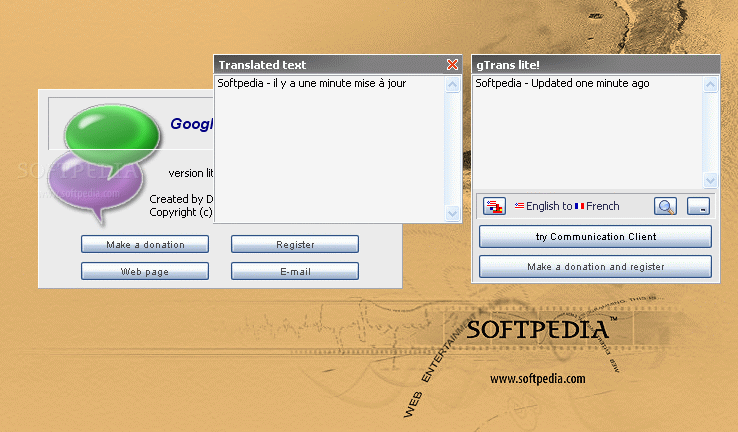
Task: Click translated text 'il y a une minute mise à jour'
Action: coord(339,83)
